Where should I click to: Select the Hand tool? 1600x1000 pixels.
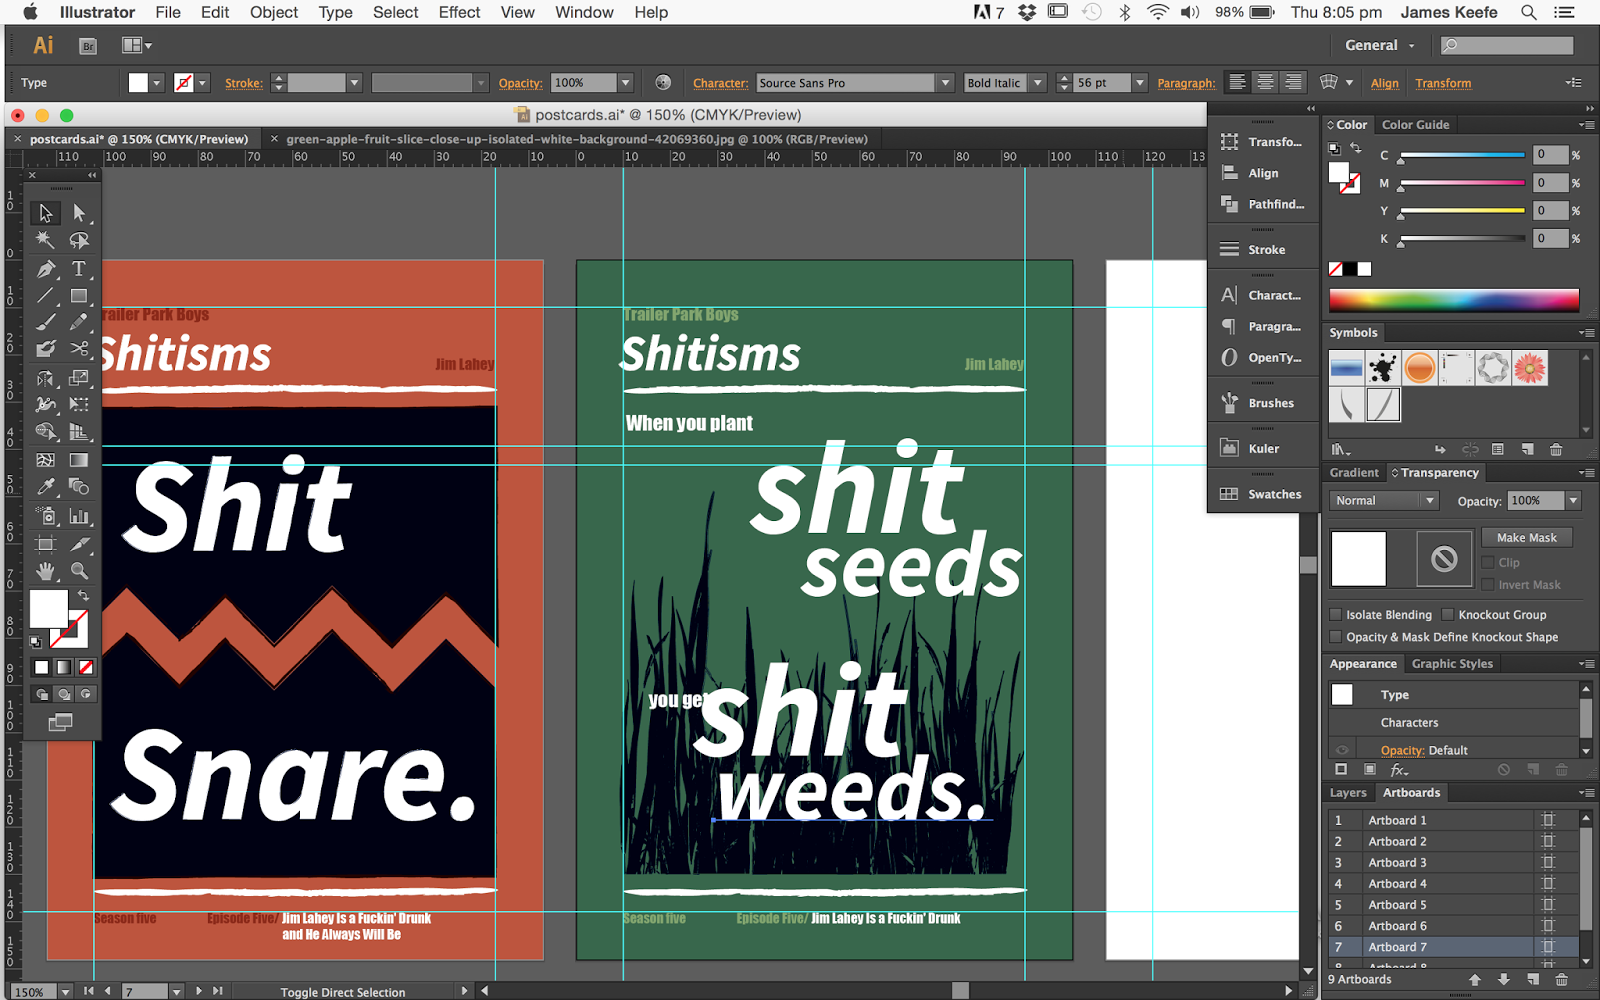click(45, 571)
